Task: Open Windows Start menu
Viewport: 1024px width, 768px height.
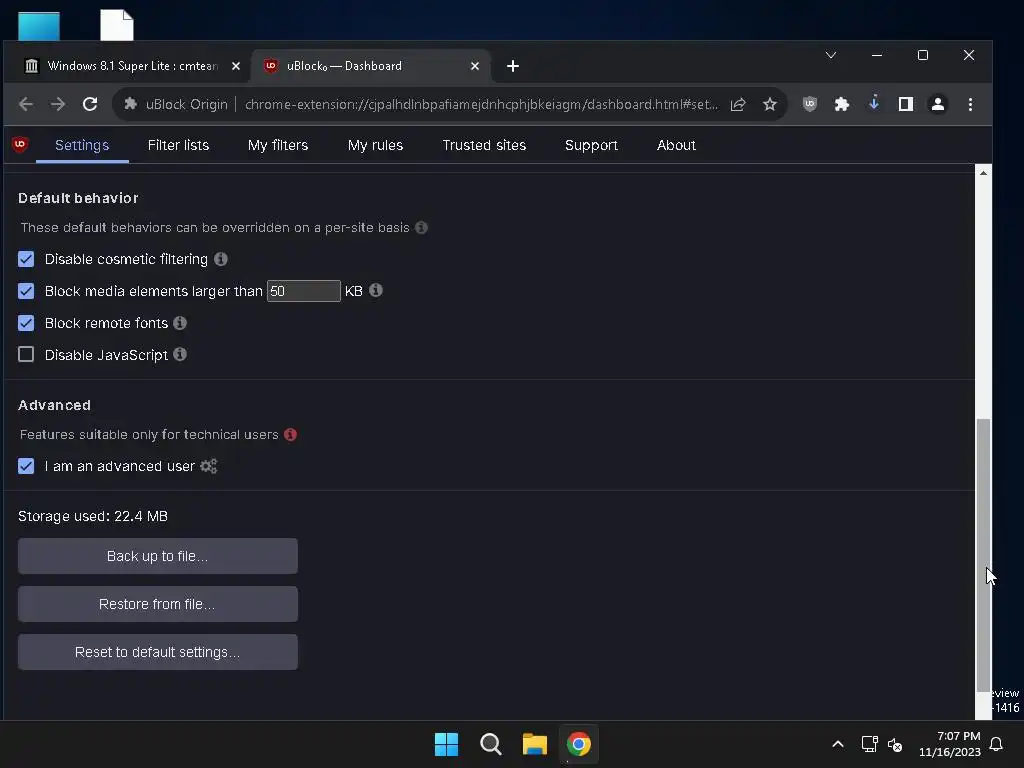Action: point(447,744)
